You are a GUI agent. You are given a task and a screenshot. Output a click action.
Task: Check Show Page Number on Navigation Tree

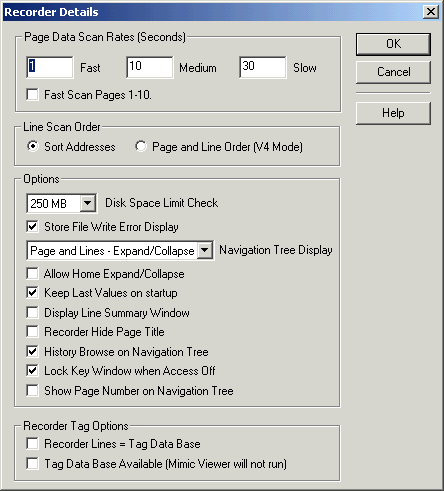[x=32, y=390]
